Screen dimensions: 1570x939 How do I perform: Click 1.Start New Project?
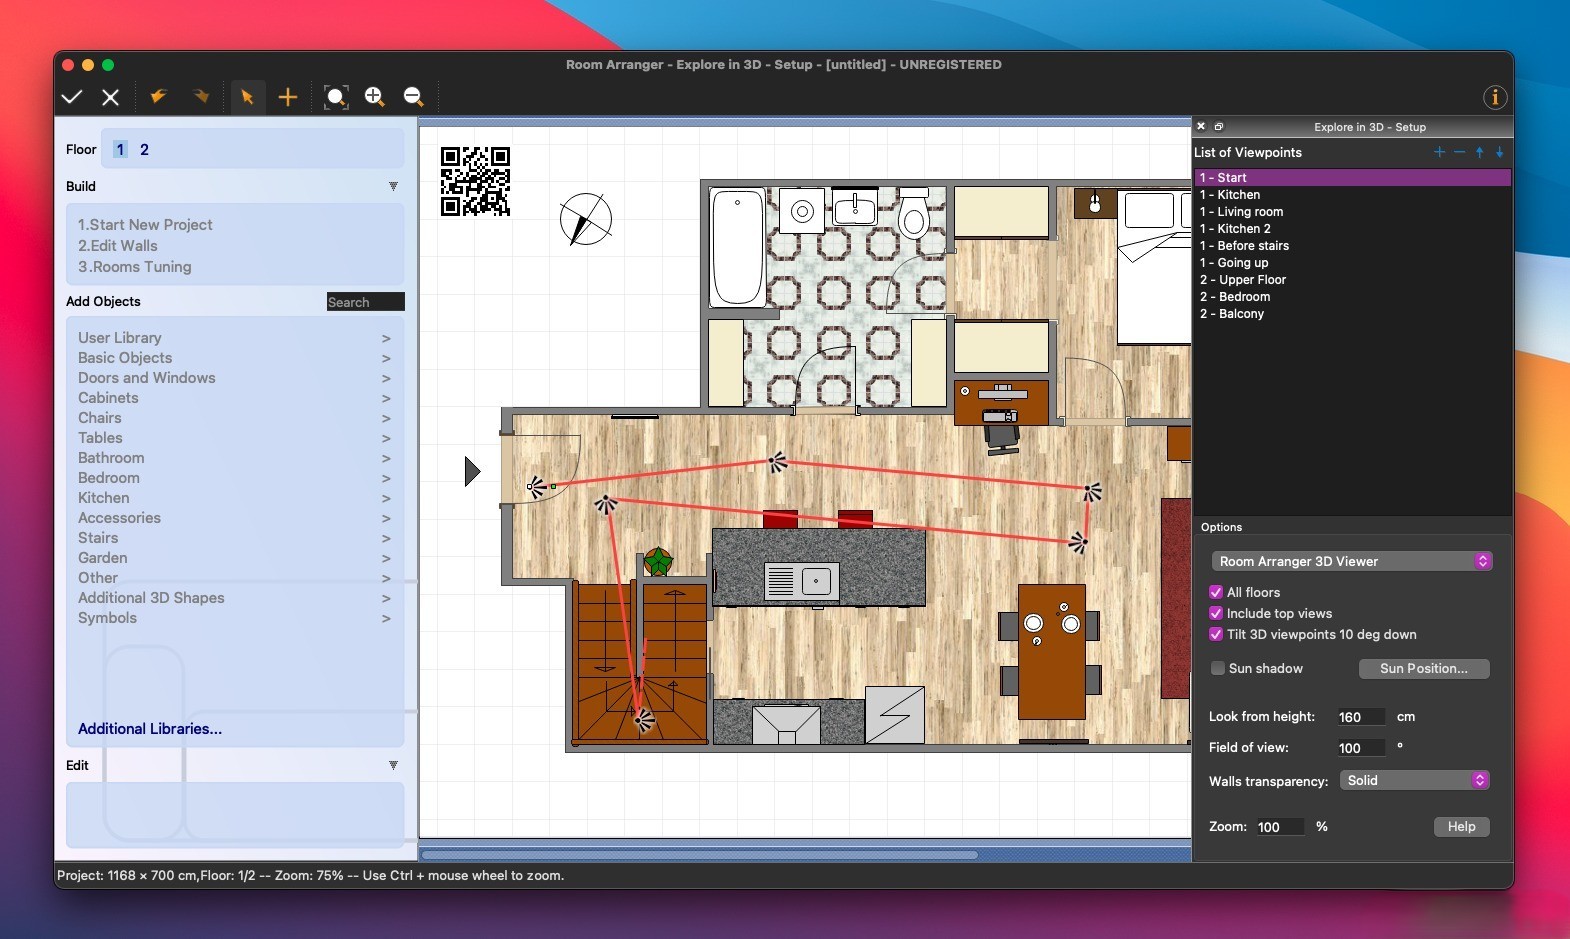coord(145,225)
